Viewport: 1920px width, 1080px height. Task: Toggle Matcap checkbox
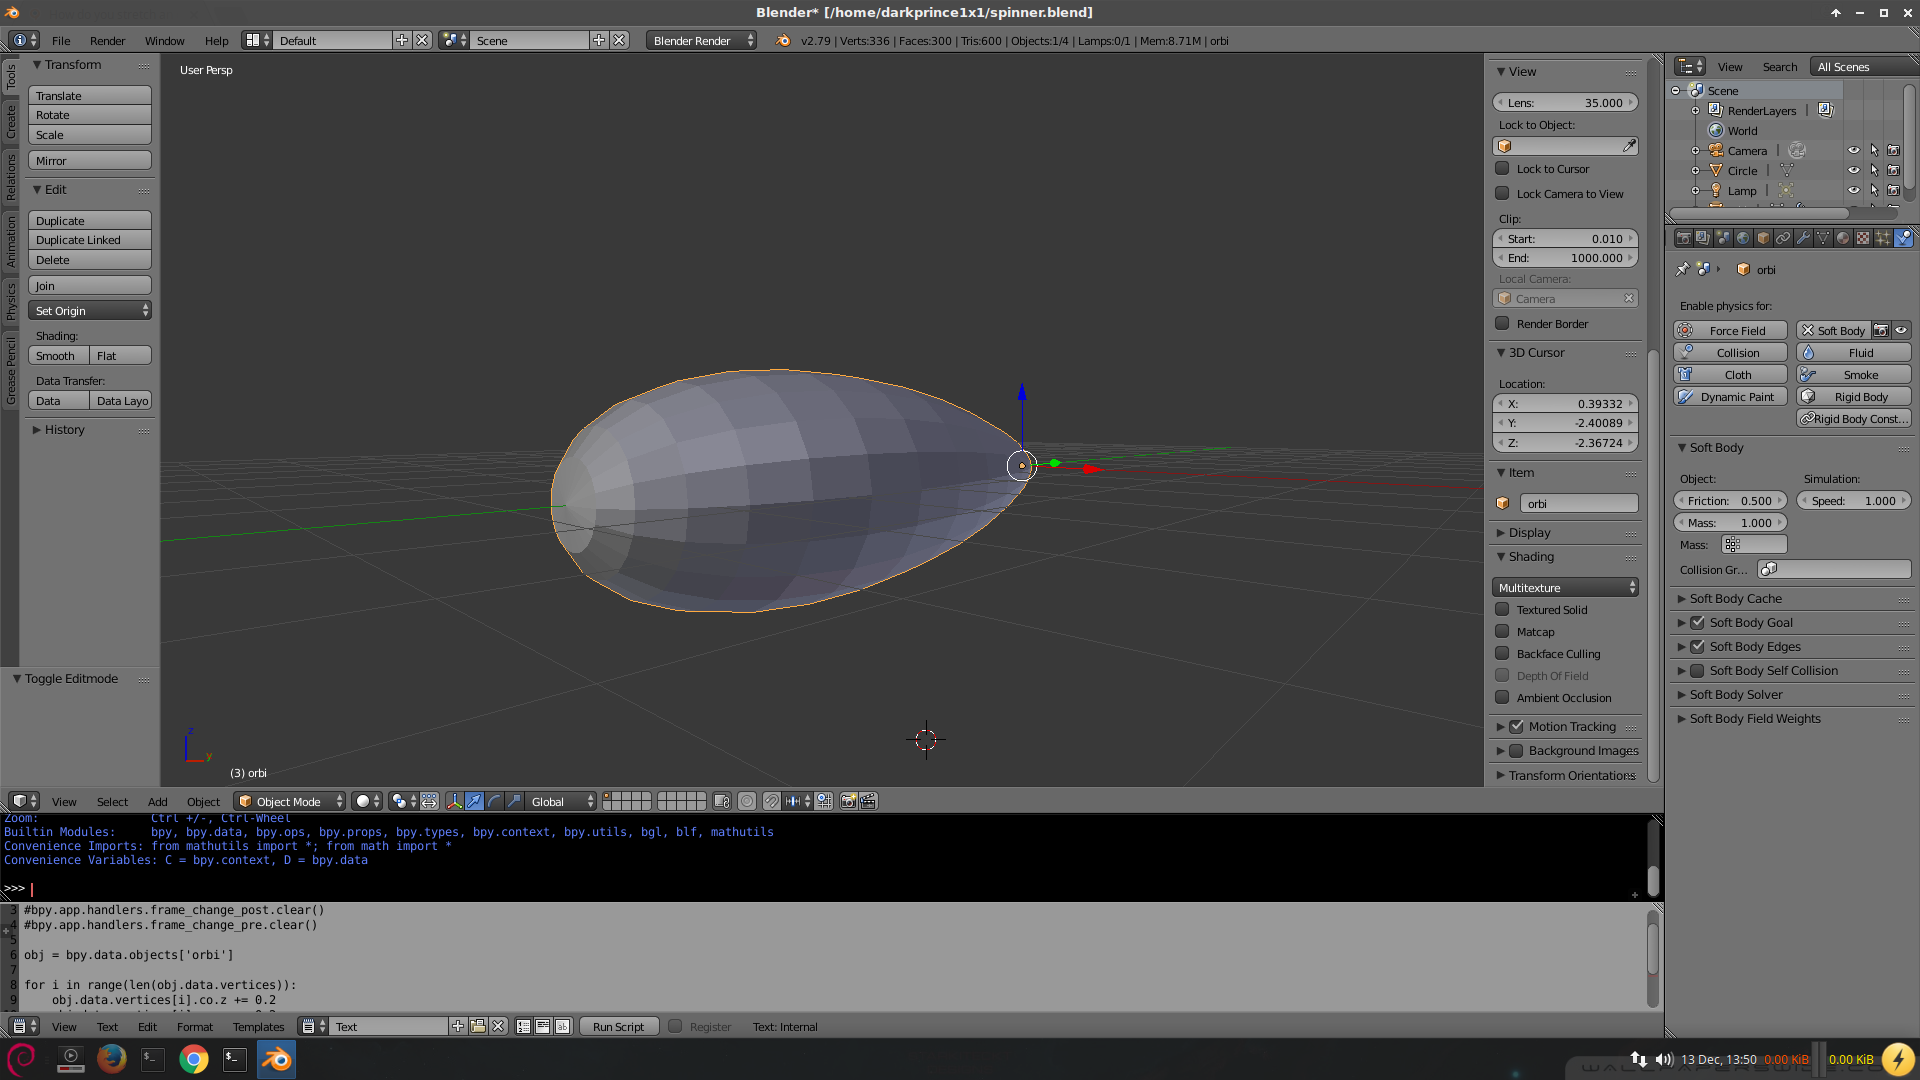click(1502, 631)
